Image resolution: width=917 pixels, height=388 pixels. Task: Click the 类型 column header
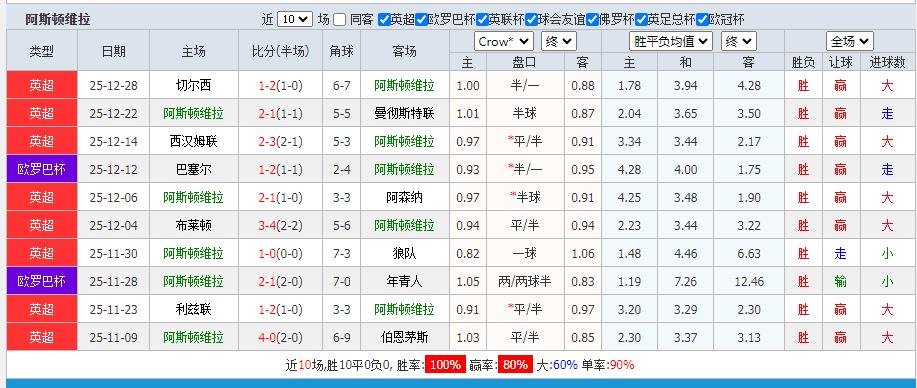point(42,51)
